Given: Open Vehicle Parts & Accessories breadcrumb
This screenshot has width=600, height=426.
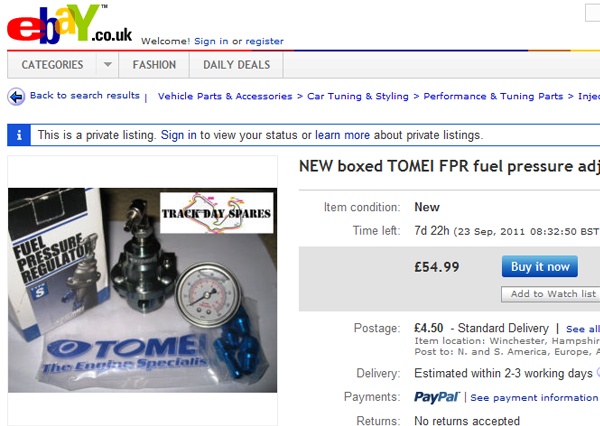Looking at the screenshot, I should (225, 97).
